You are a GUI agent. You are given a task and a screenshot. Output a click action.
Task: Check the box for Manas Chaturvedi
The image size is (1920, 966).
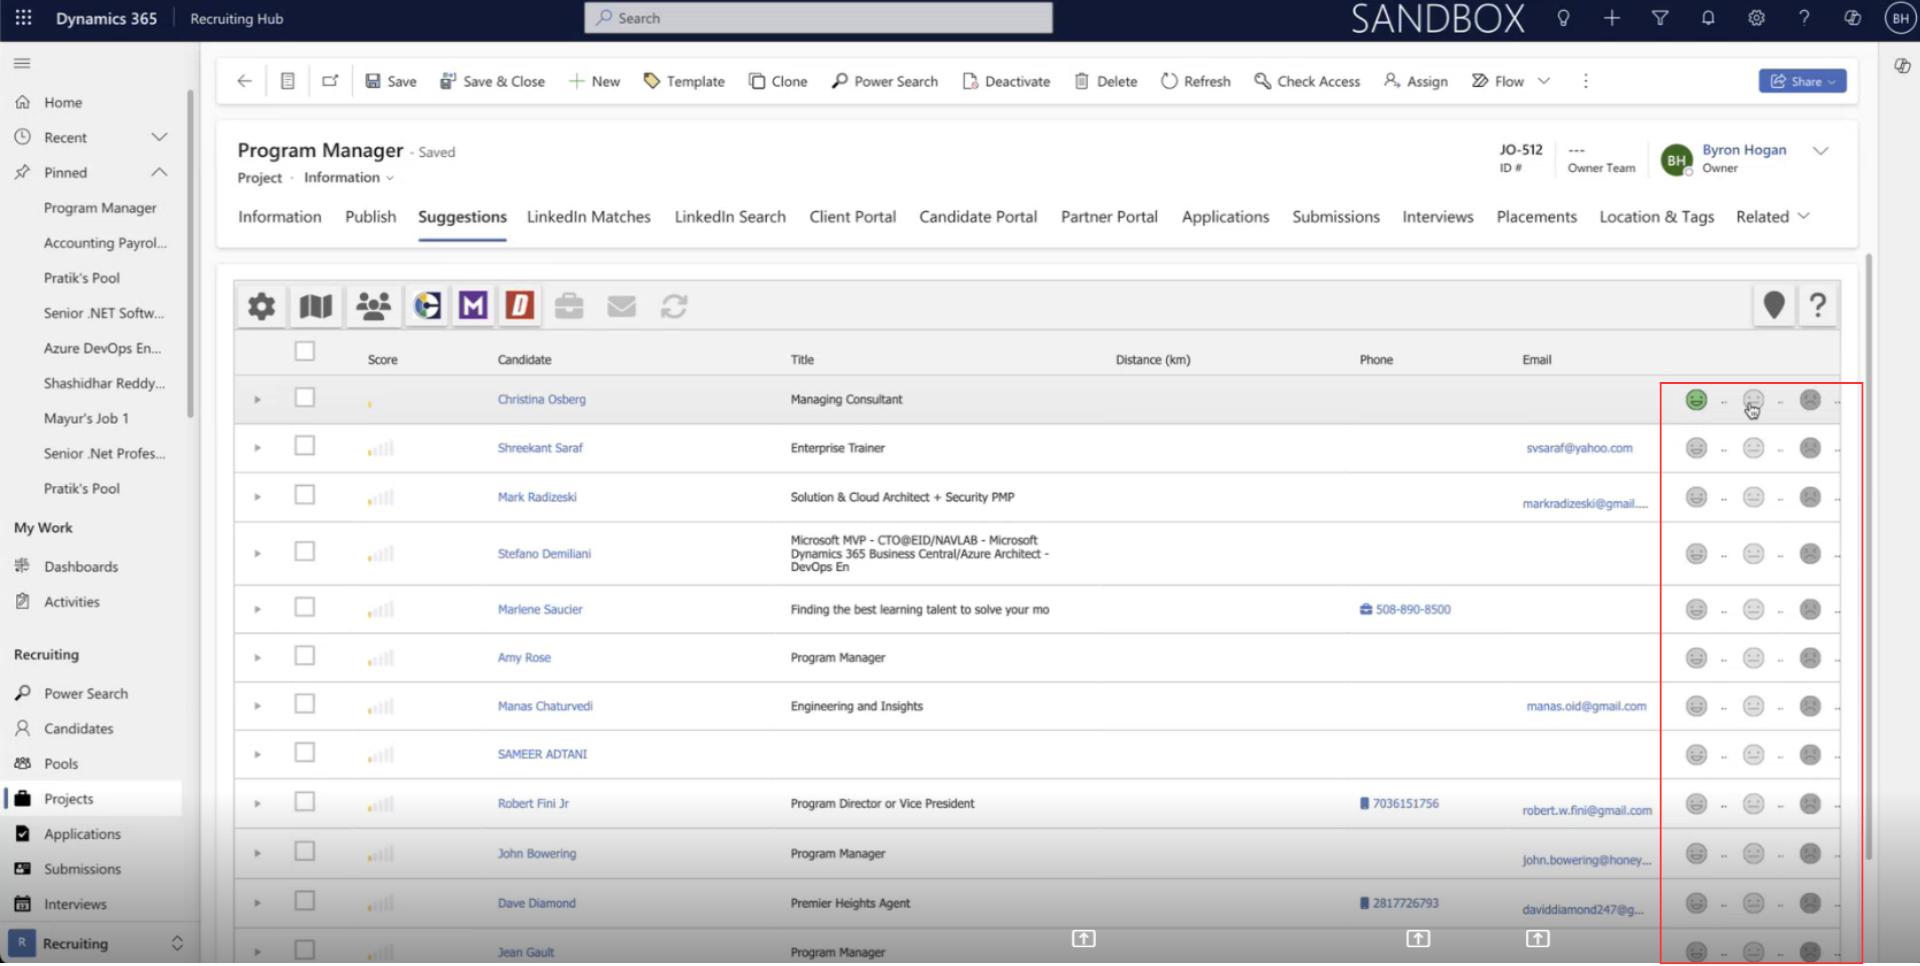coord(305,704)
